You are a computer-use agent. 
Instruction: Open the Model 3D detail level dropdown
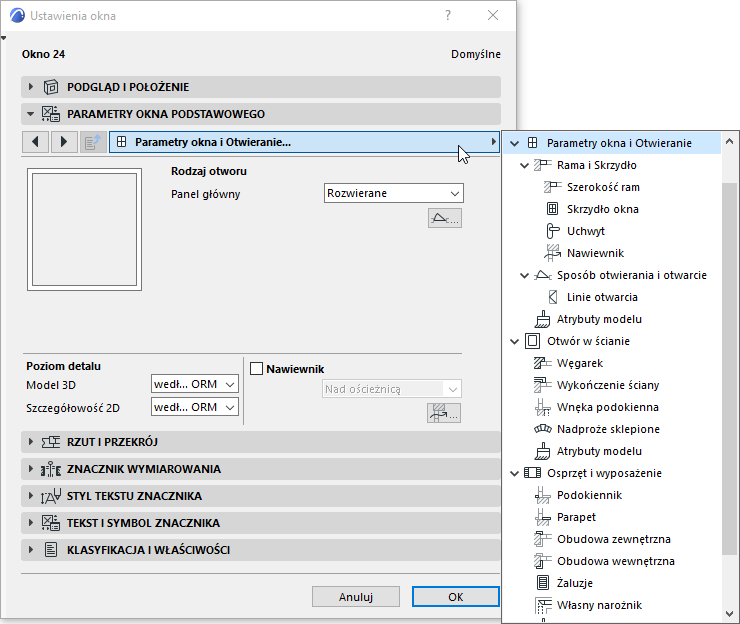194,384
